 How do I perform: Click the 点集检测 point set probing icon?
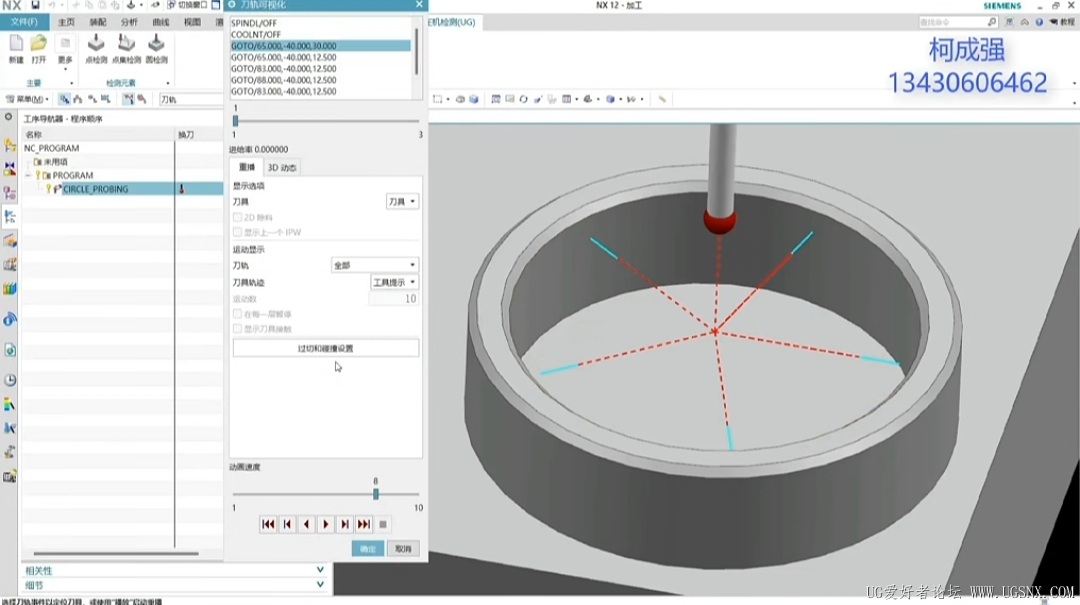pyautogui.click(x=126, y=45)
